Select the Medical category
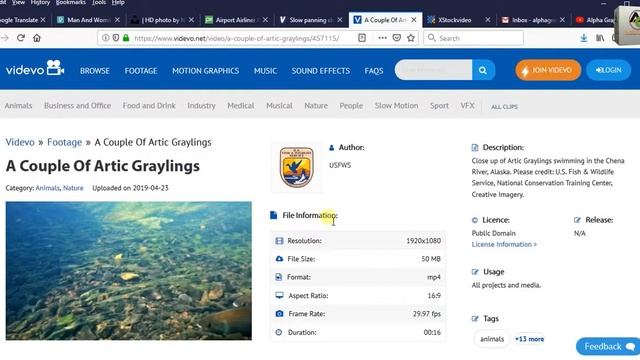Image resolution: width=640 pixels, height=360 pixels. (x=240, y=105)
